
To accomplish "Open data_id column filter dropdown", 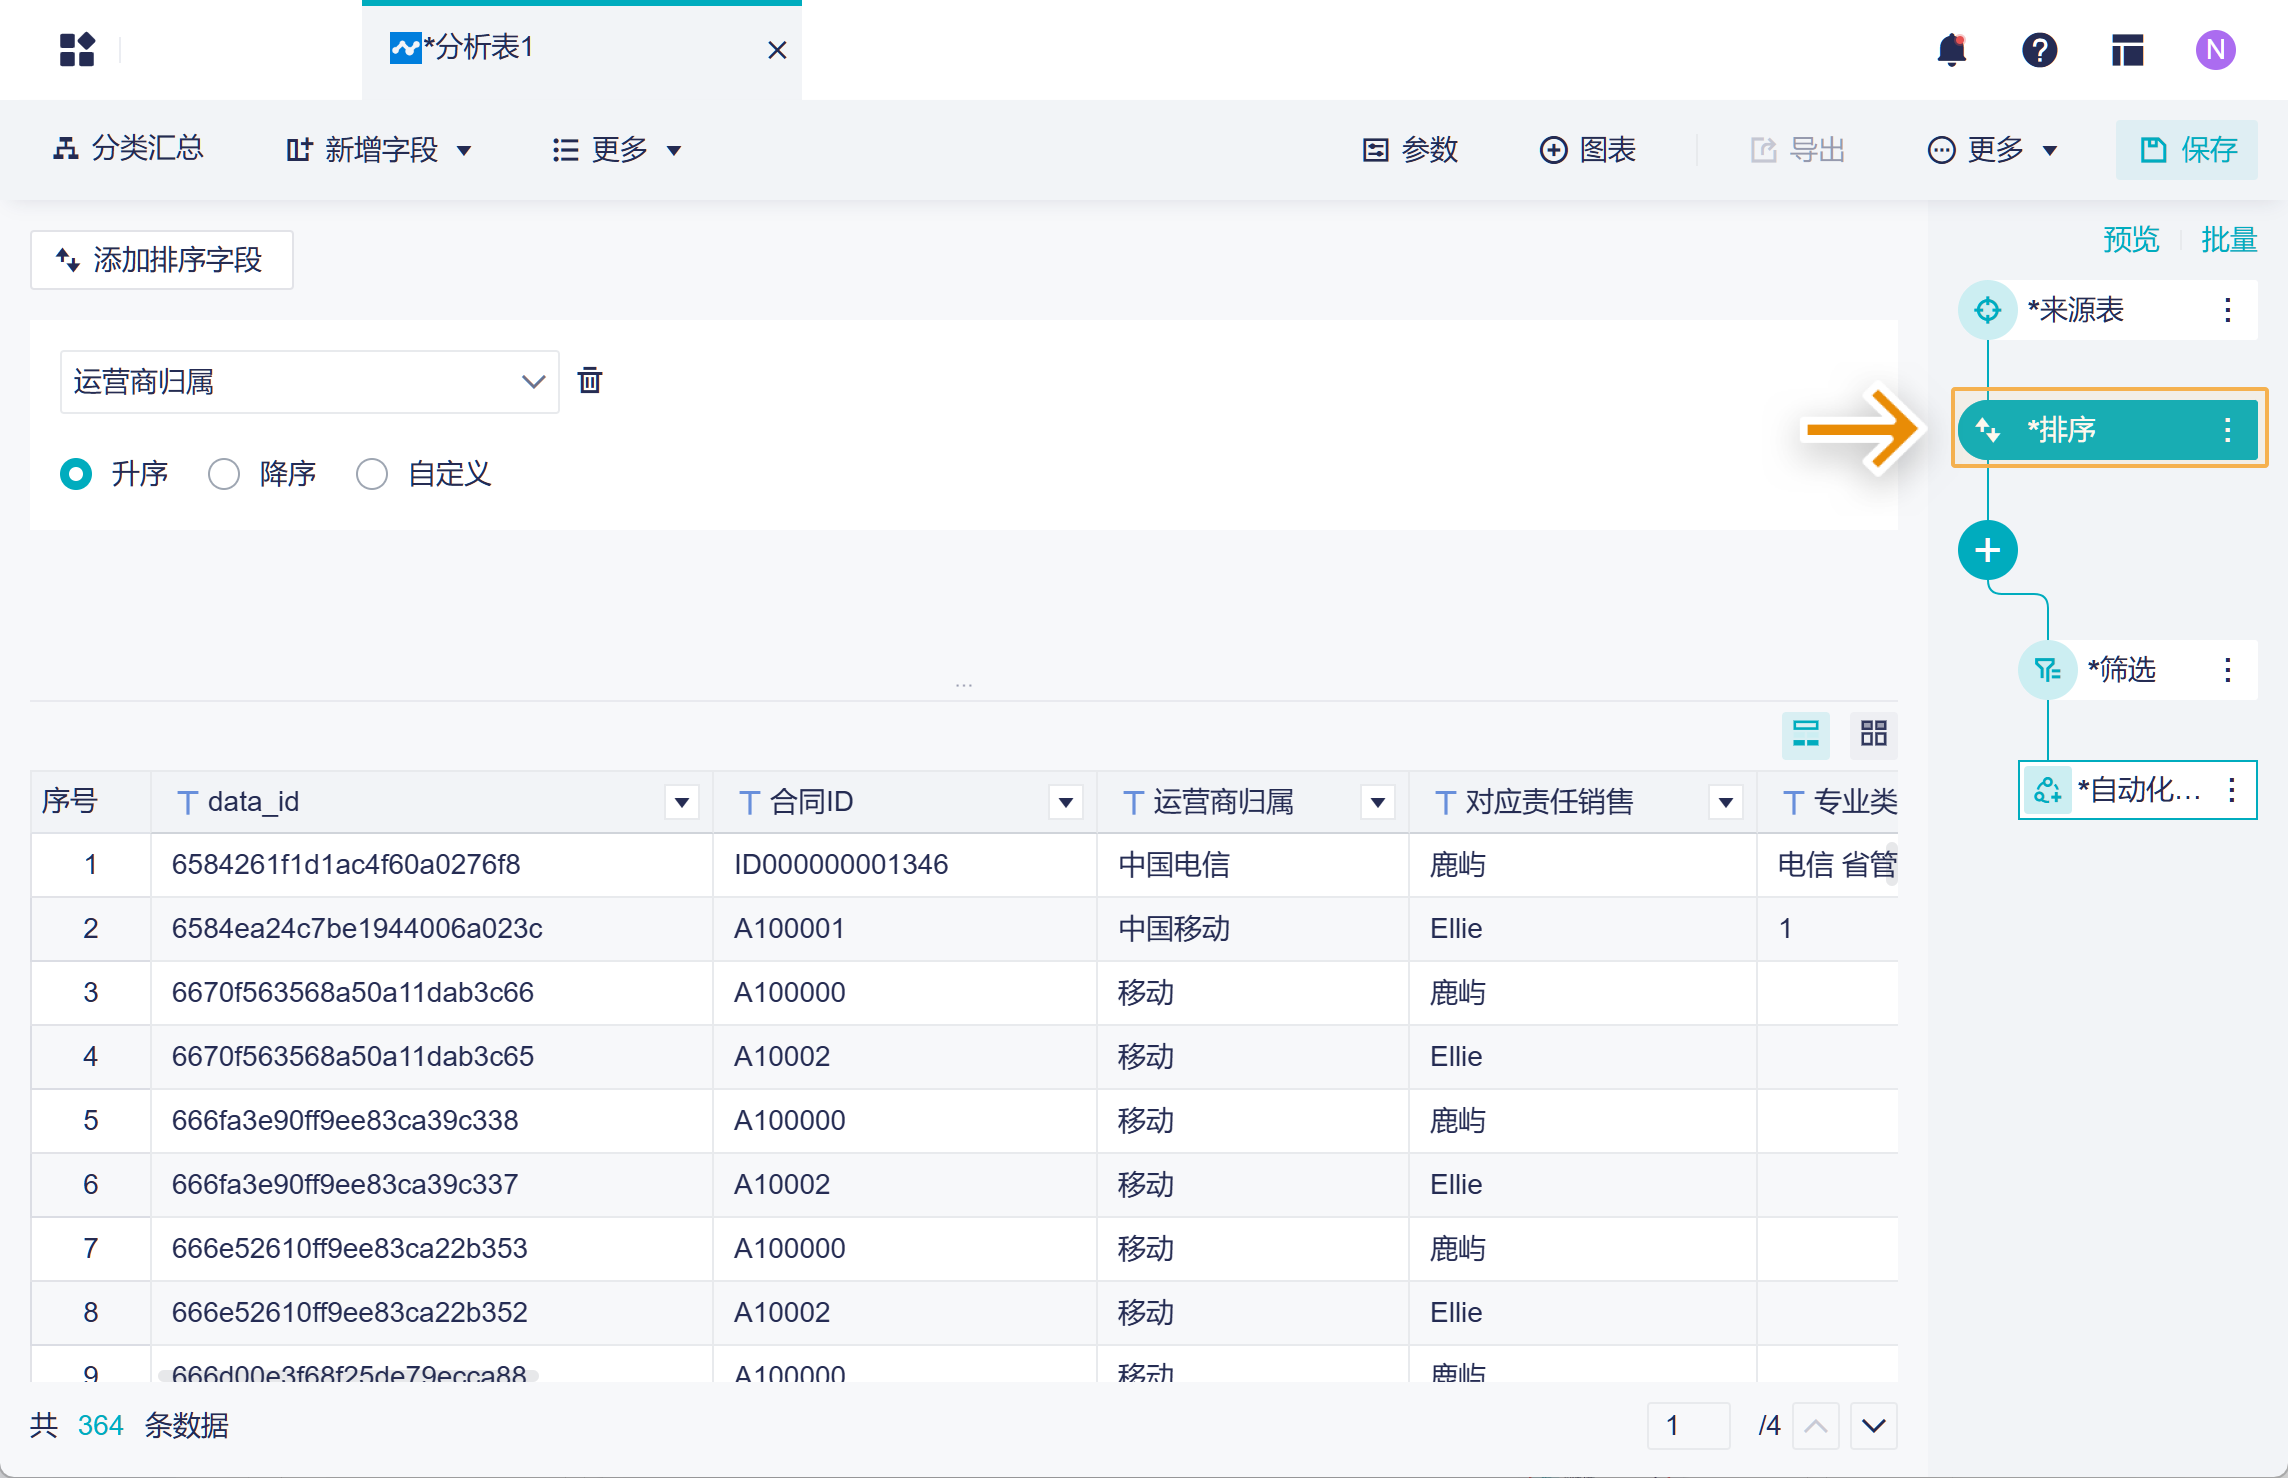I will tap(682, 801).
